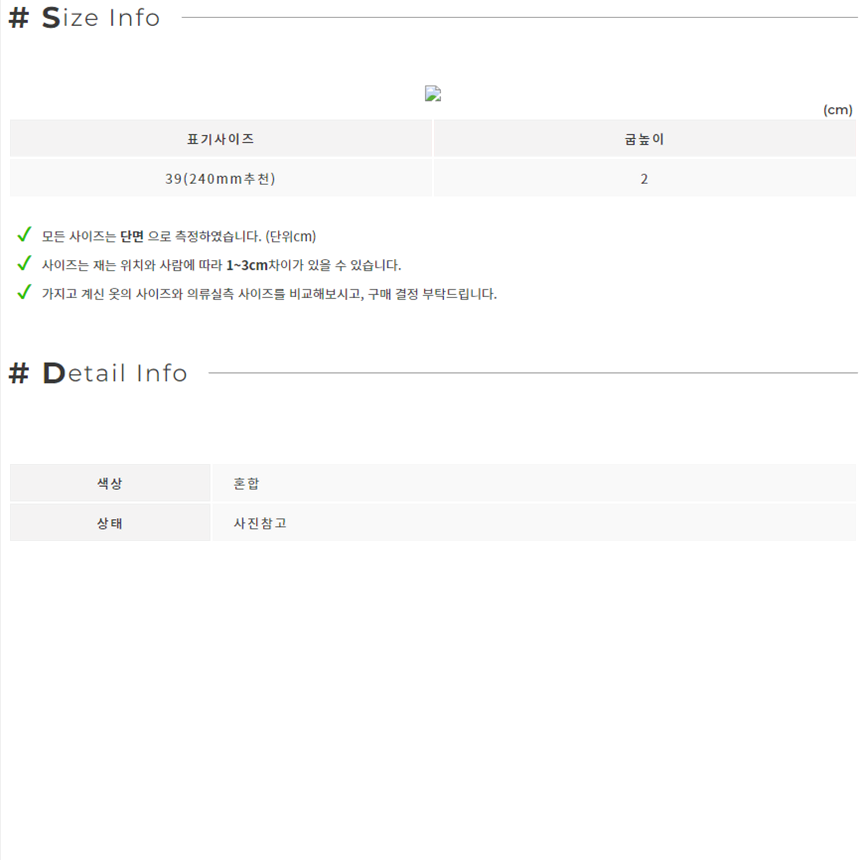Click the green checkmark beside '모든 사이즈는 단면'
This screenshot has width=860, height=860.
pyautogui.click(x=24, y=235)
